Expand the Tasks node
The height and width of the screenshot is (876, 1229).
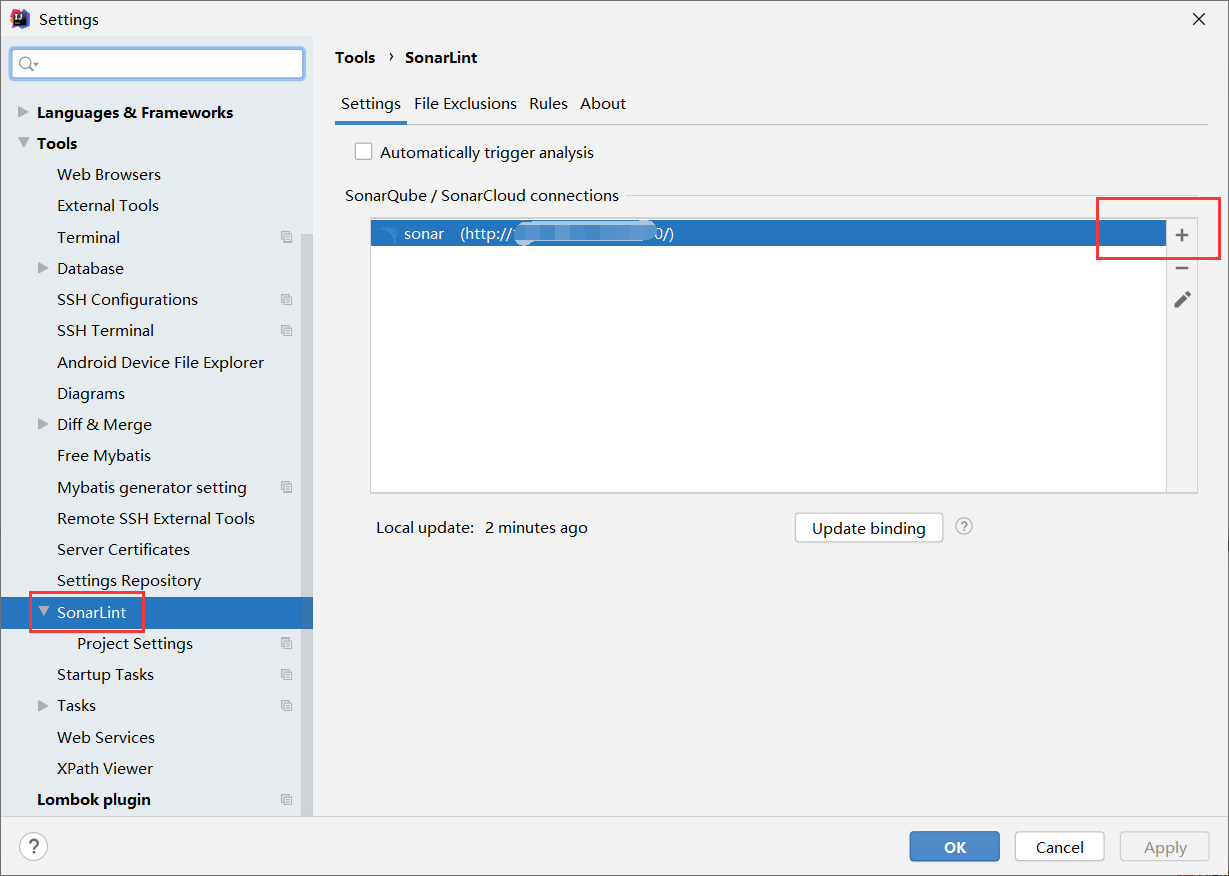point(43,705)
